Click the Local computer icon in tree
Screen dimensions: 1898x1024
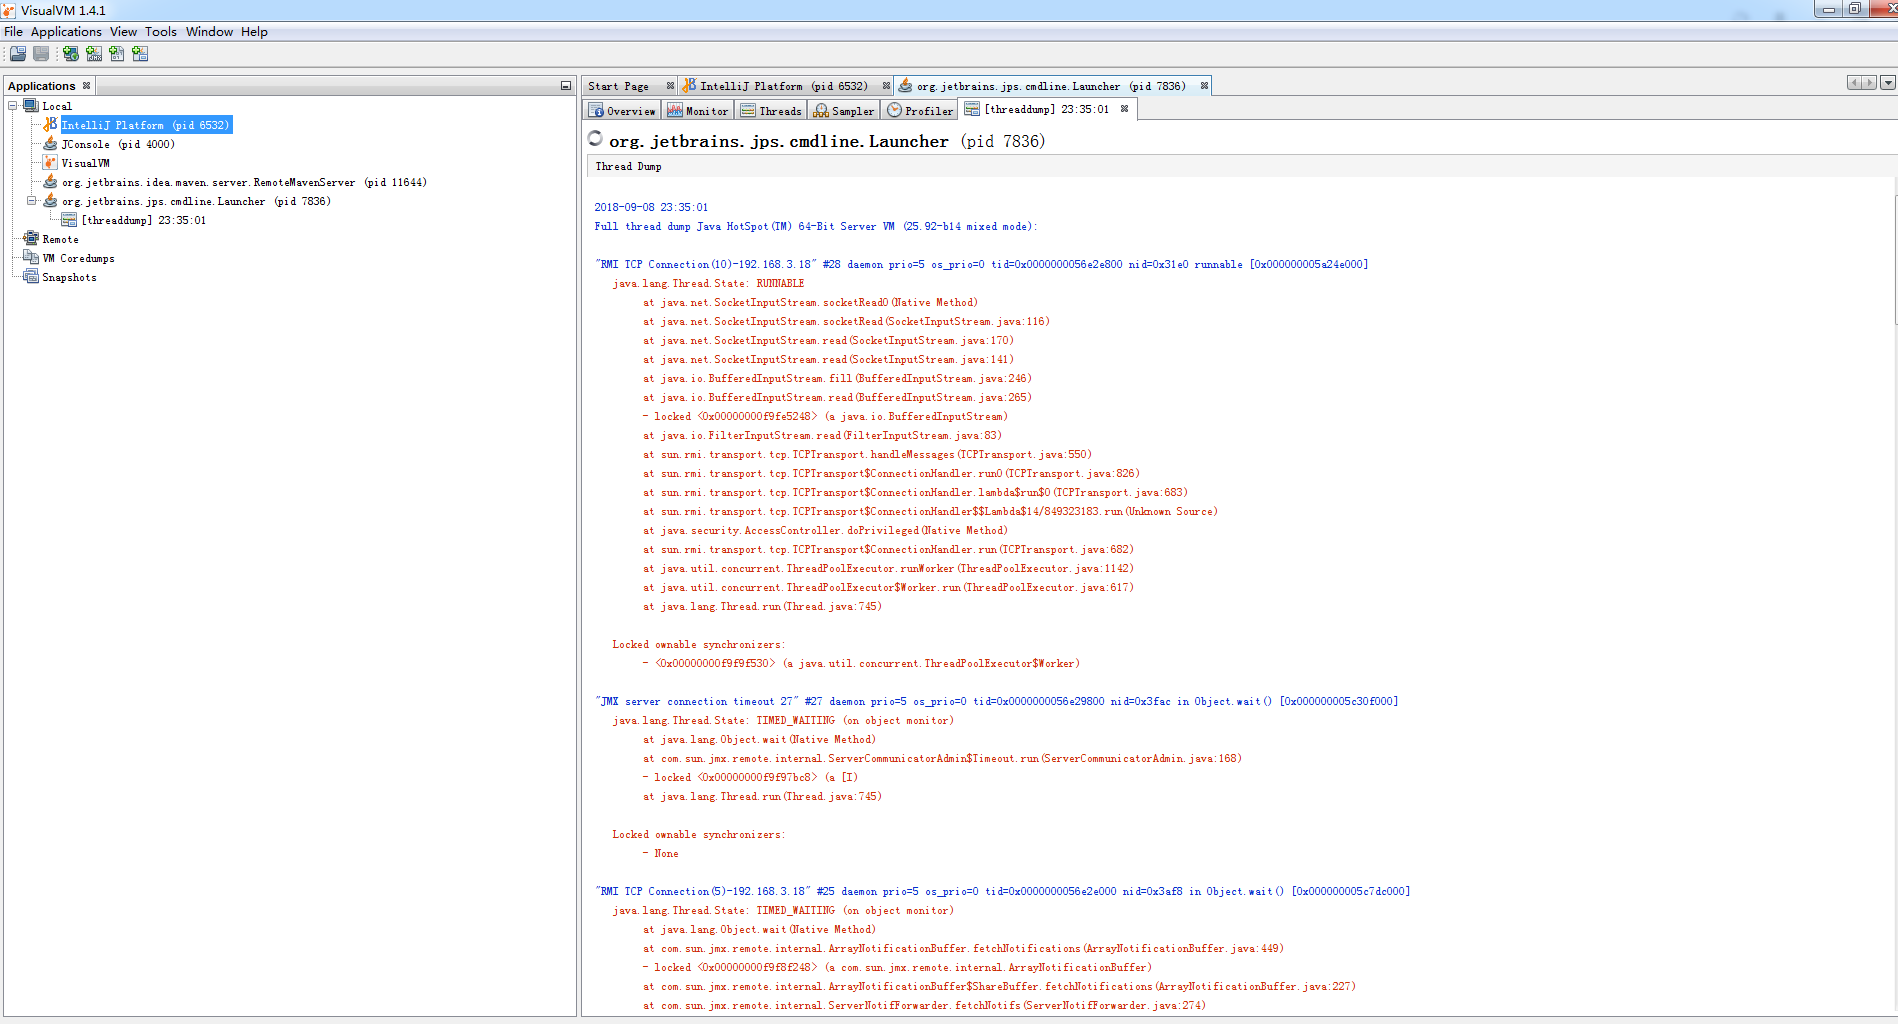tap(31, 106)
